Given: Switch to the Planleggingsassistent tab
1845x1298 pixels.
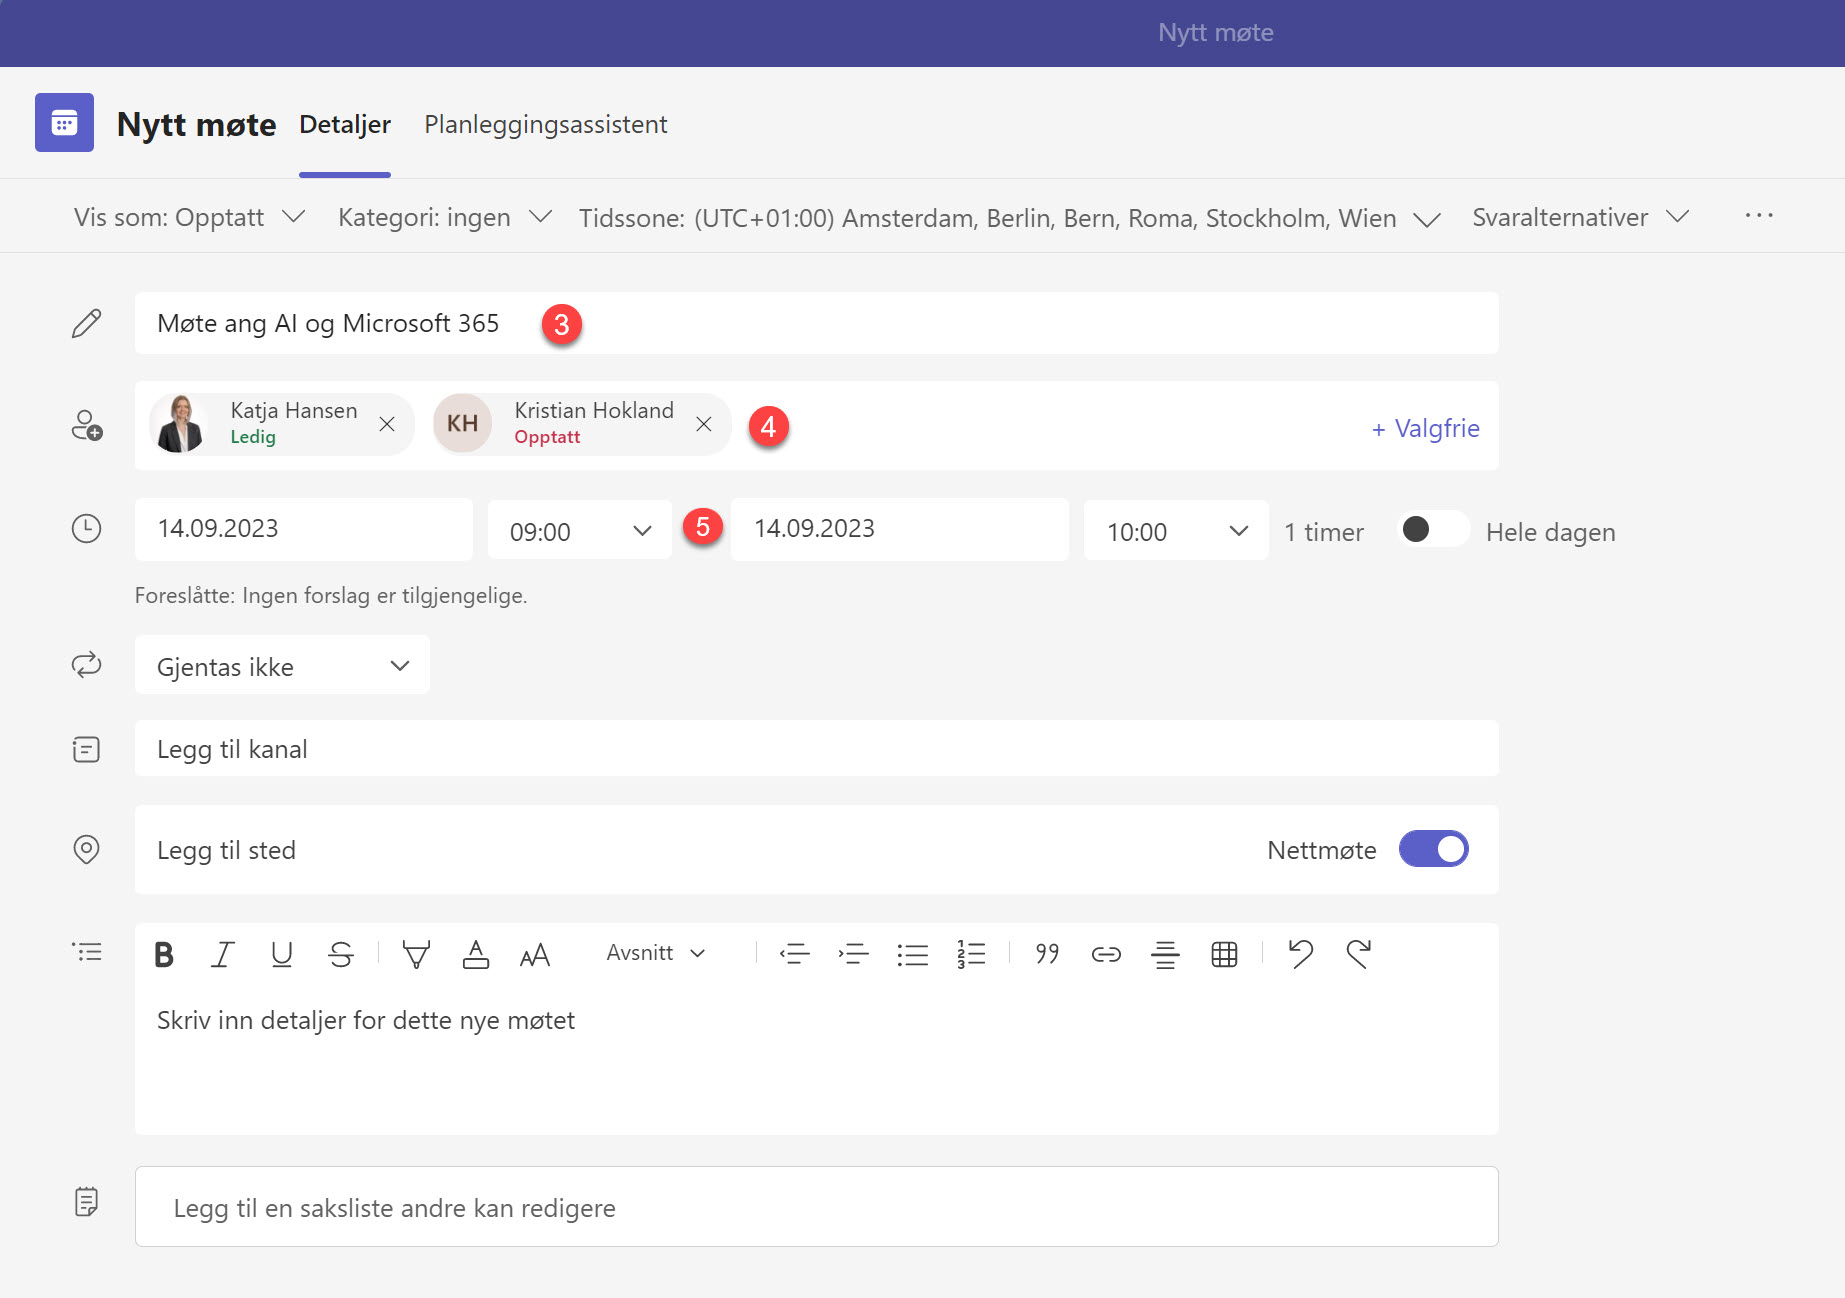Looking at the screenshot, I should (x=545, y=124).
